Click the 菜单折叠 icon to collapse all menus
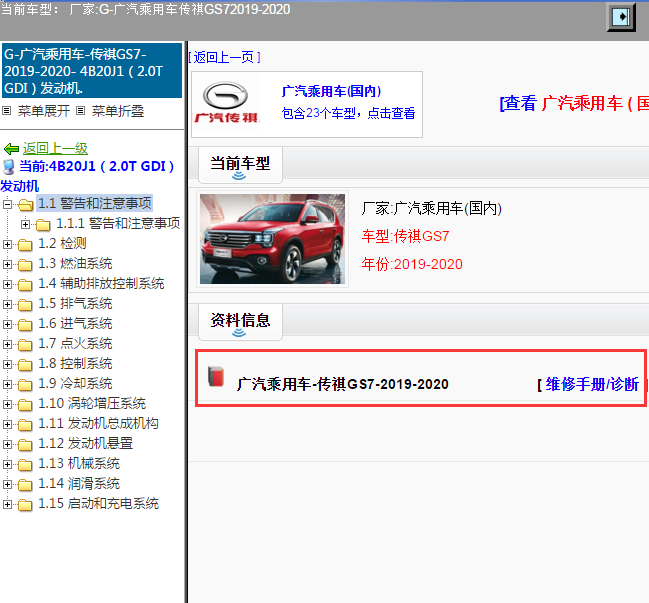 tap(81, 111)
